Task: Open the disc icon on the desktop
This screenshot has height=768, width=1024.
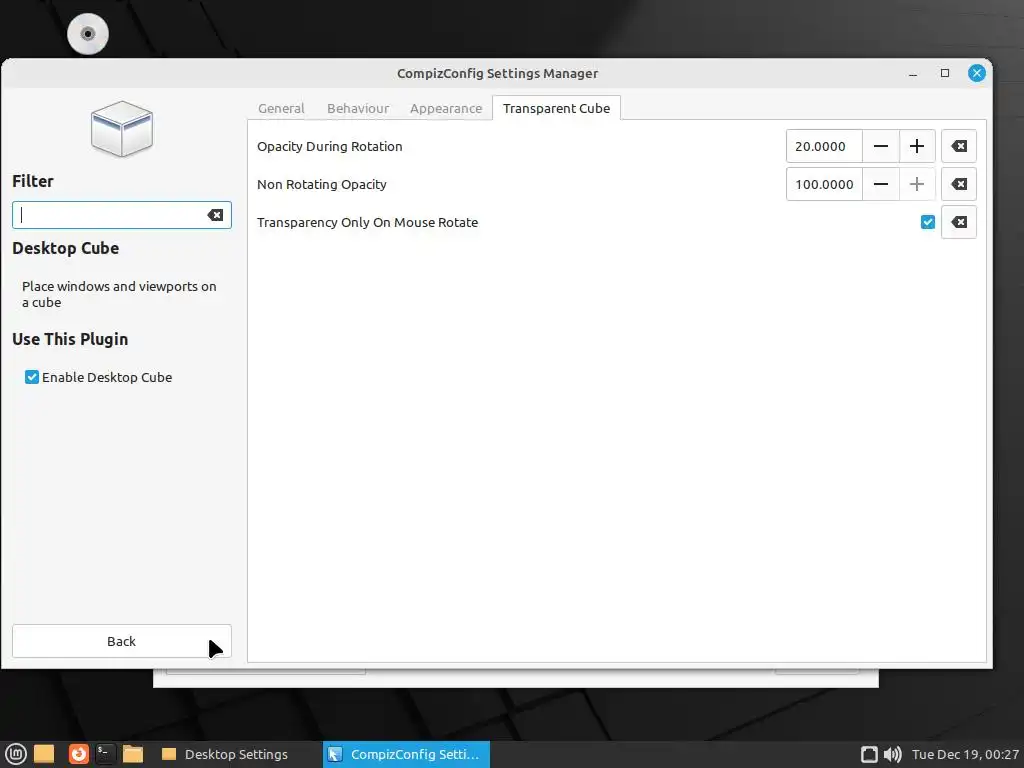Action: tap(88, 33)
